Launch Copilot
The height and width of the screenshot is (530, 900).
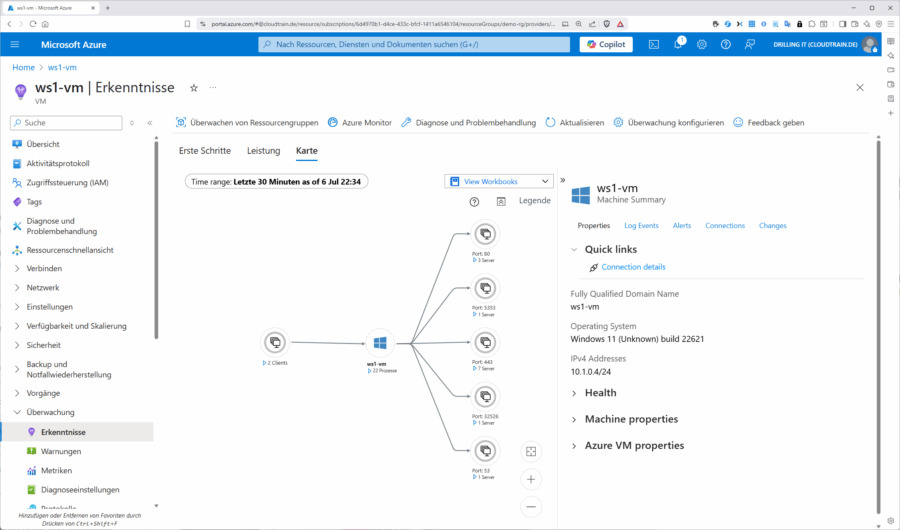[x=606, y=44]
